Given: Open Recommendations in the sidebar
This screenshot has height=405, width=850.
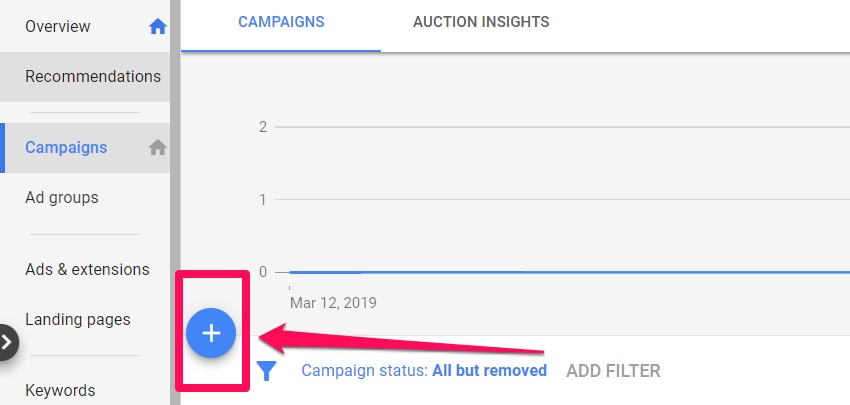Looking at the screenshot, I should pos(93,76).
